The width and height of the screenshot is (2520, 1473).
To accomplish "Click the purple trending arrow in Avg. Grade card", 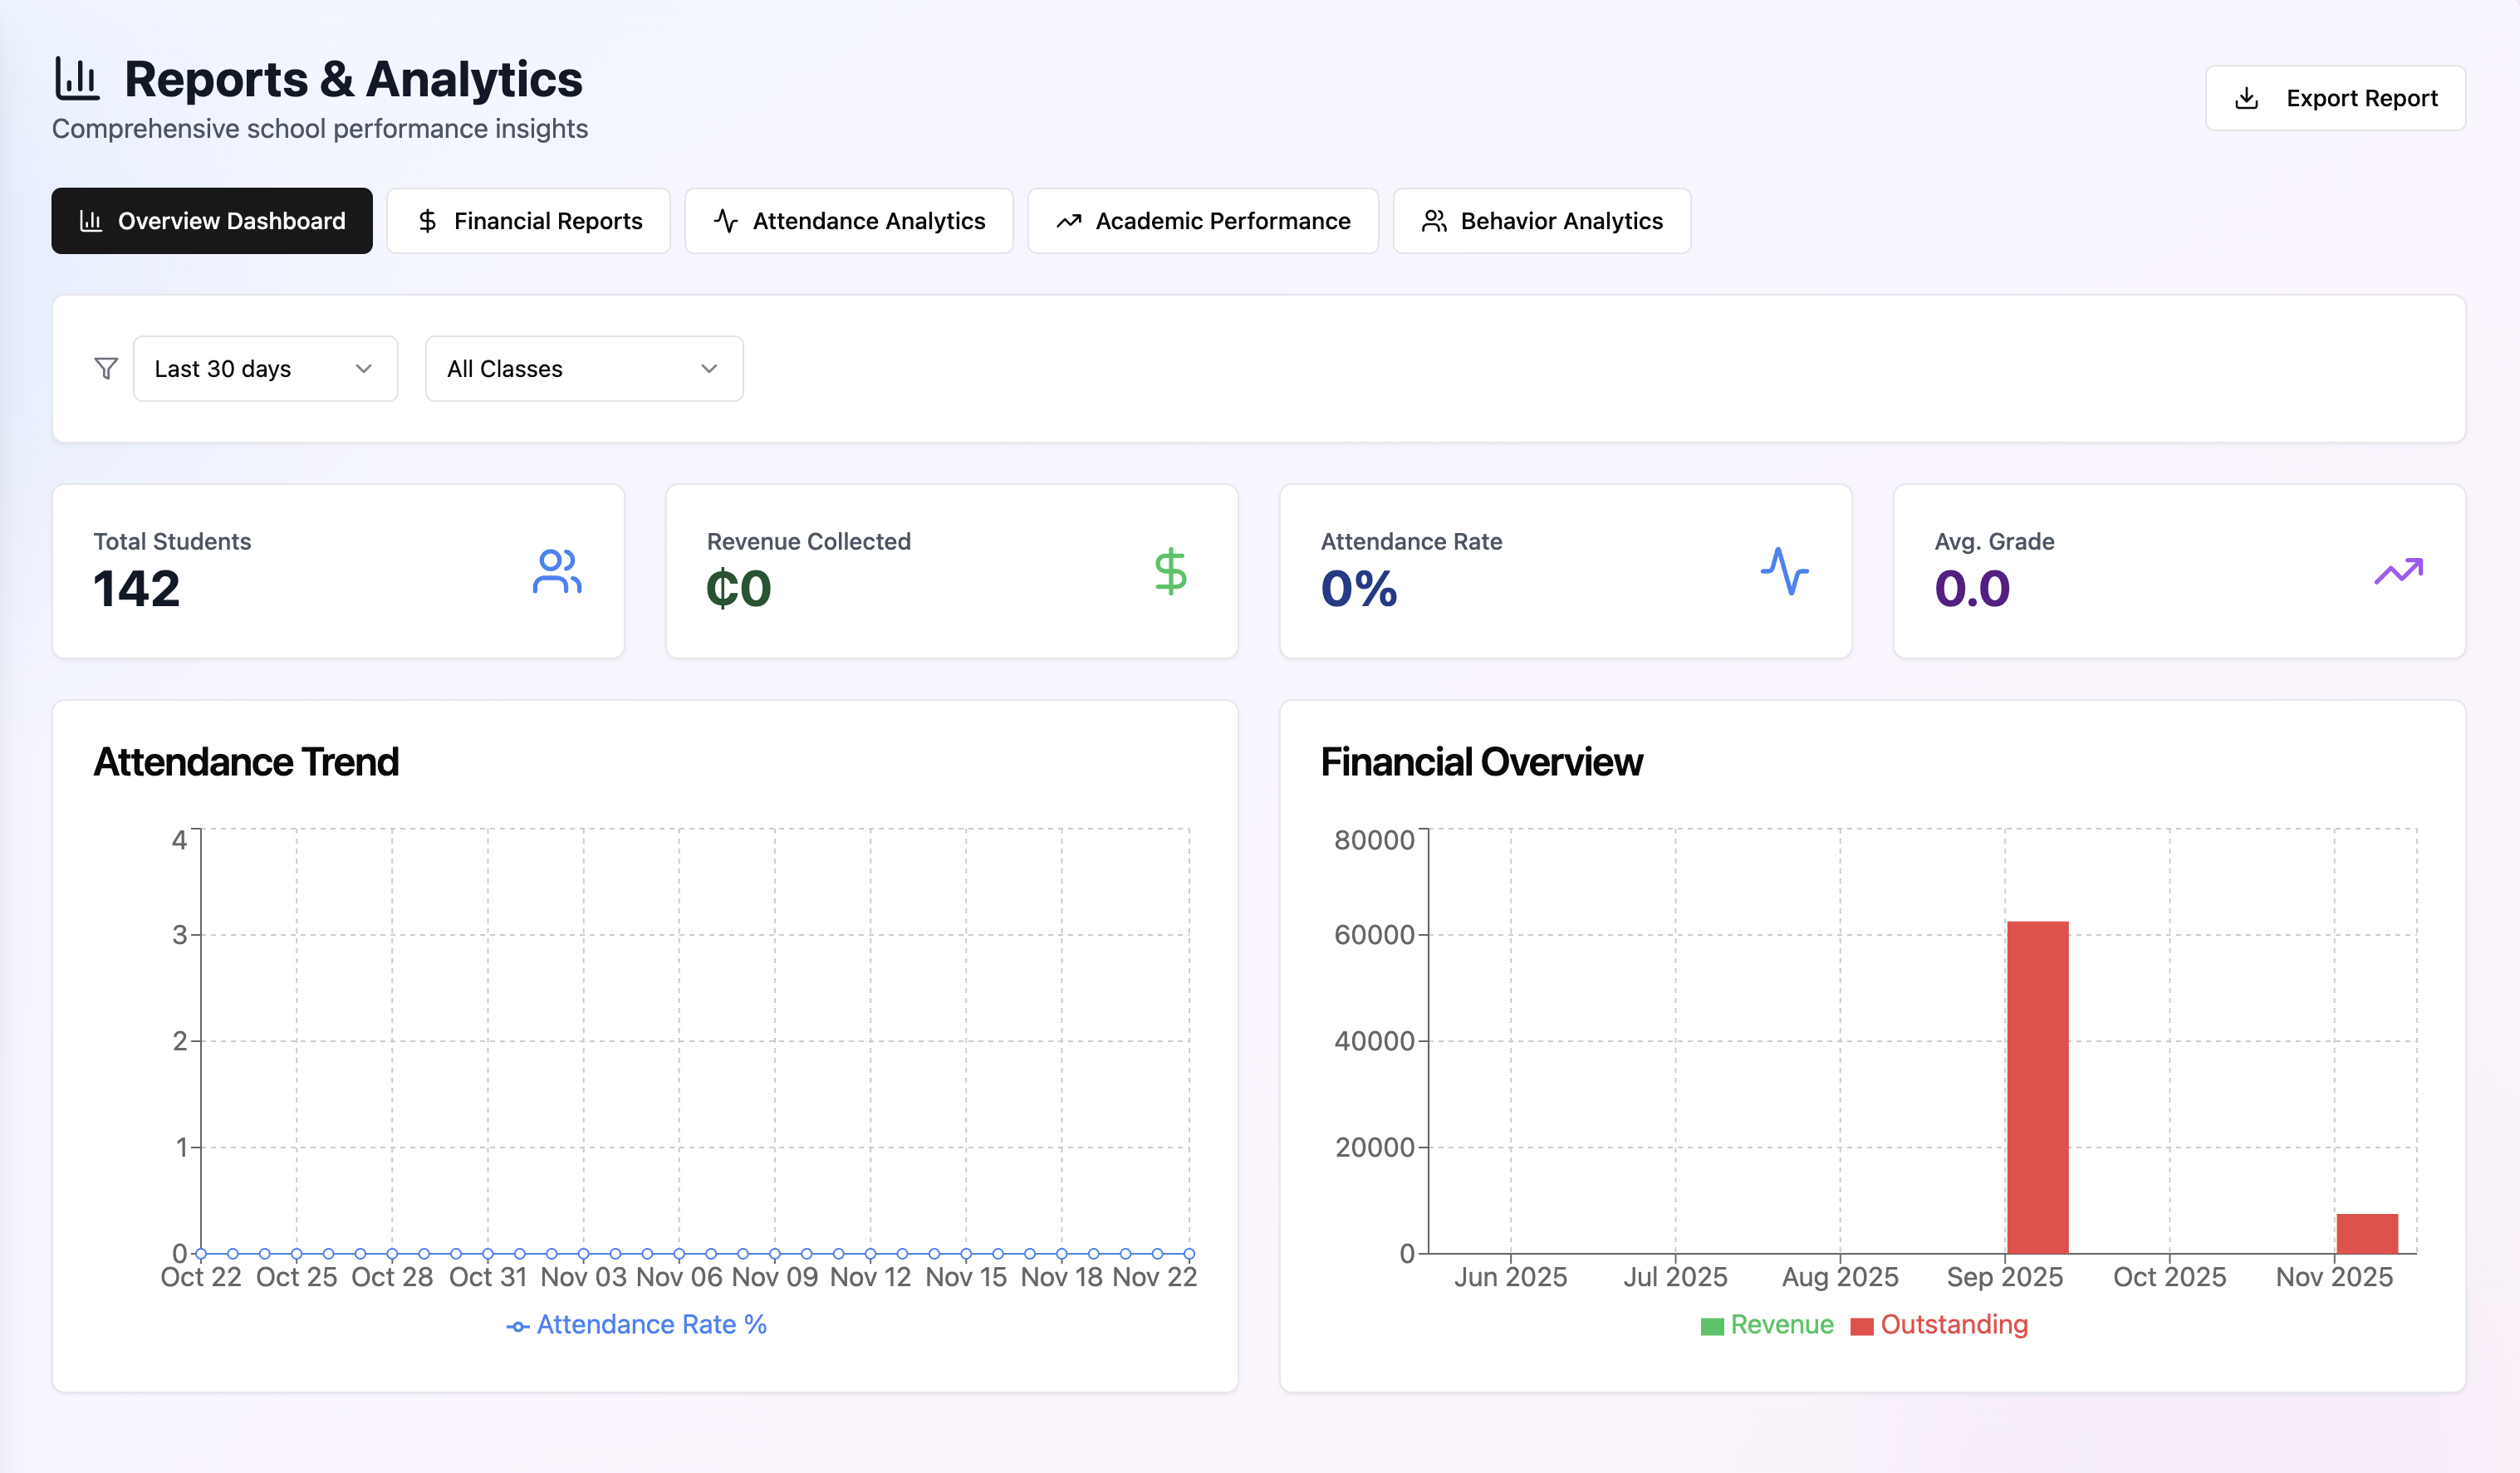I will [2398, 572].
